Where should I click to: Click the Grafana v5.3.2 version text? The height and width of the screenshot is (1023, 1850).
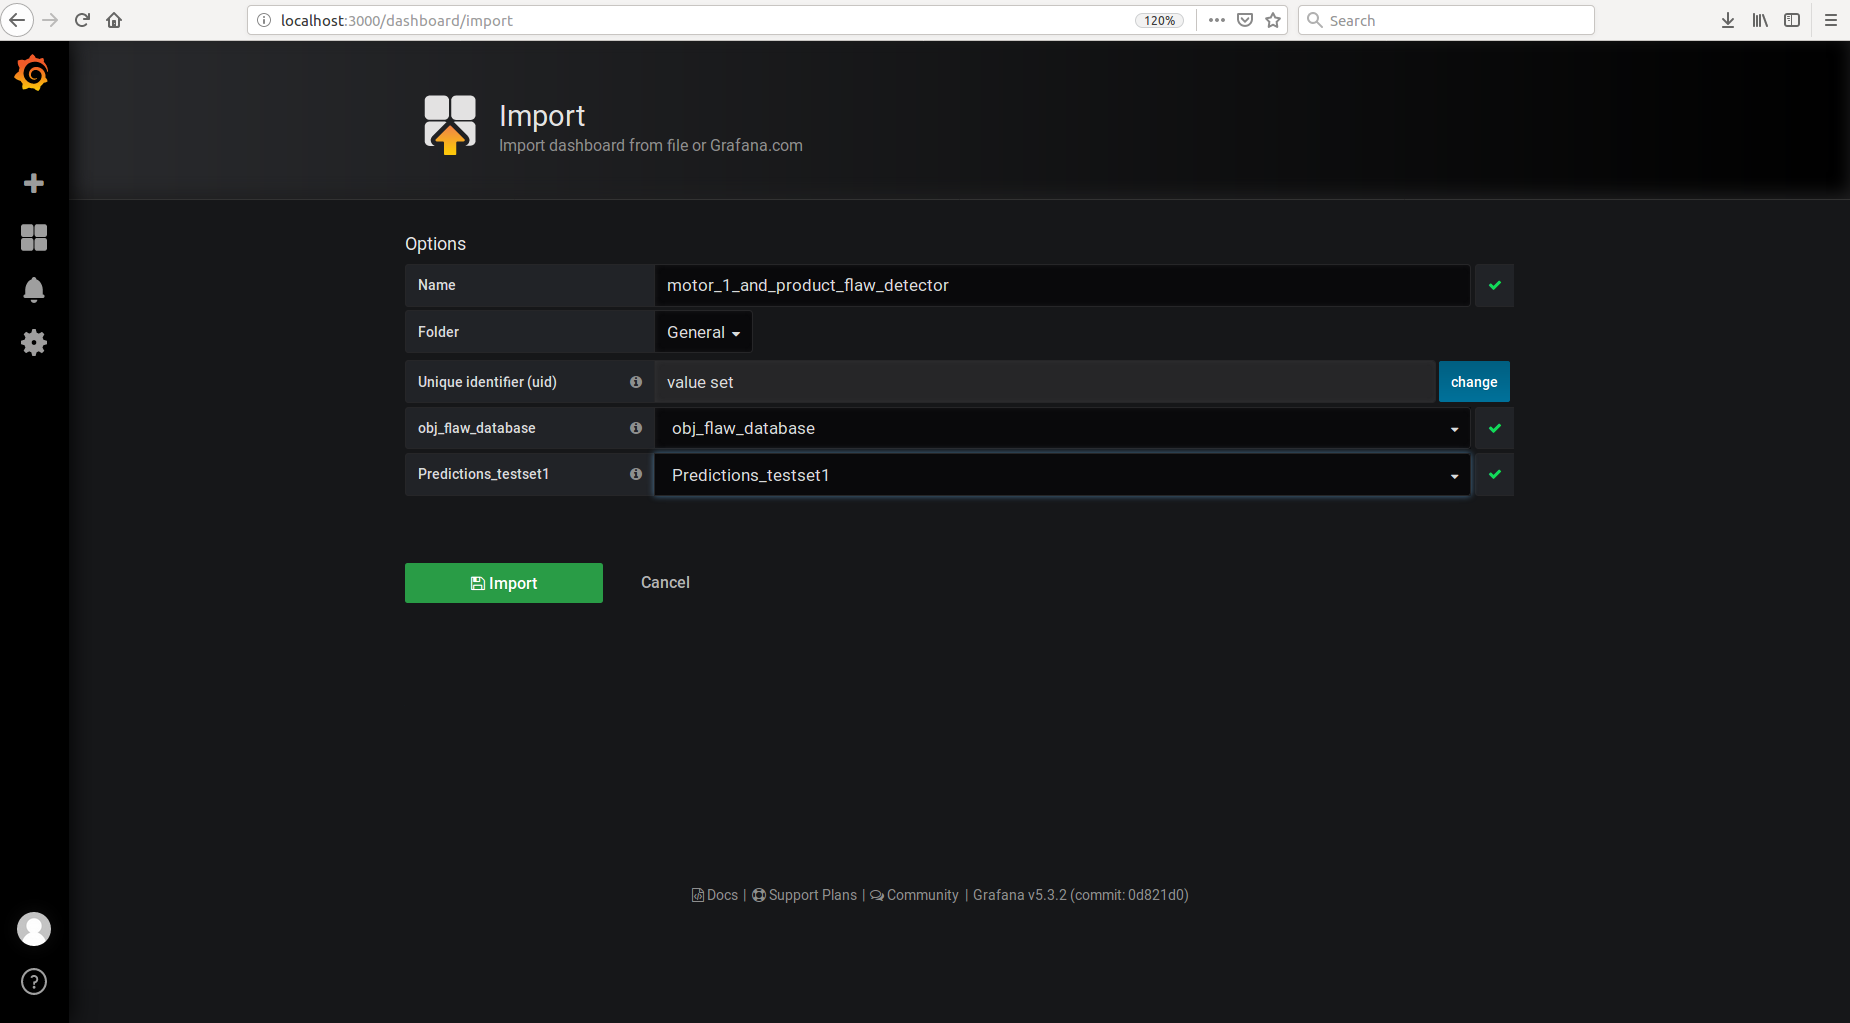[x=1081, y=895]
